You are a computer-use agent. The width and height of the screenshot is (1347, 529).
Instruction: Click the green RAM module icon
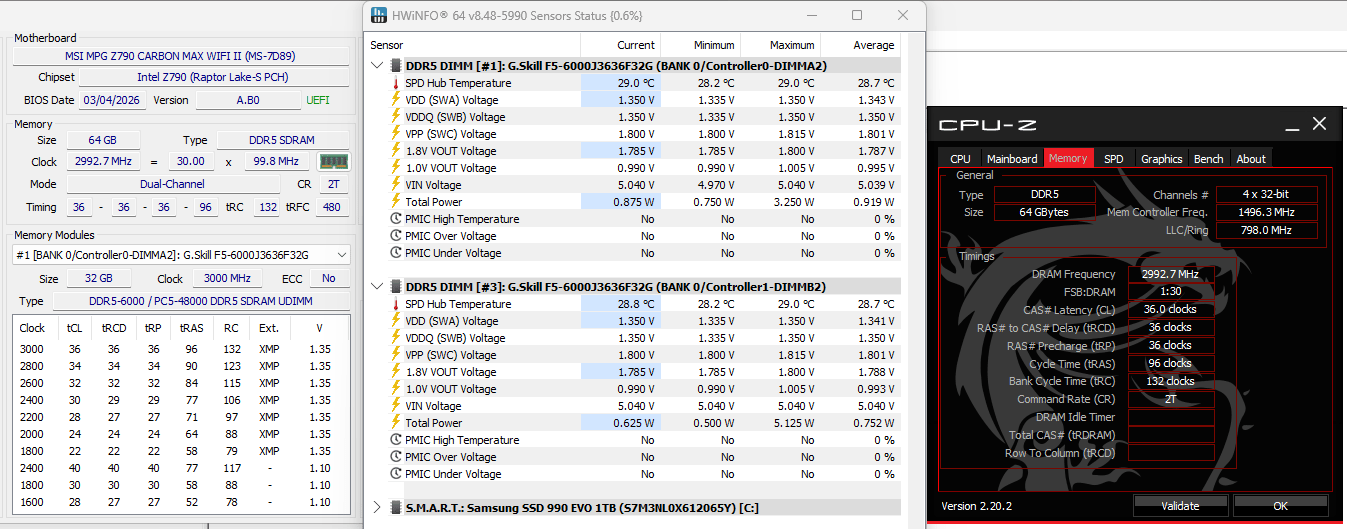click(x=333, y=161)
